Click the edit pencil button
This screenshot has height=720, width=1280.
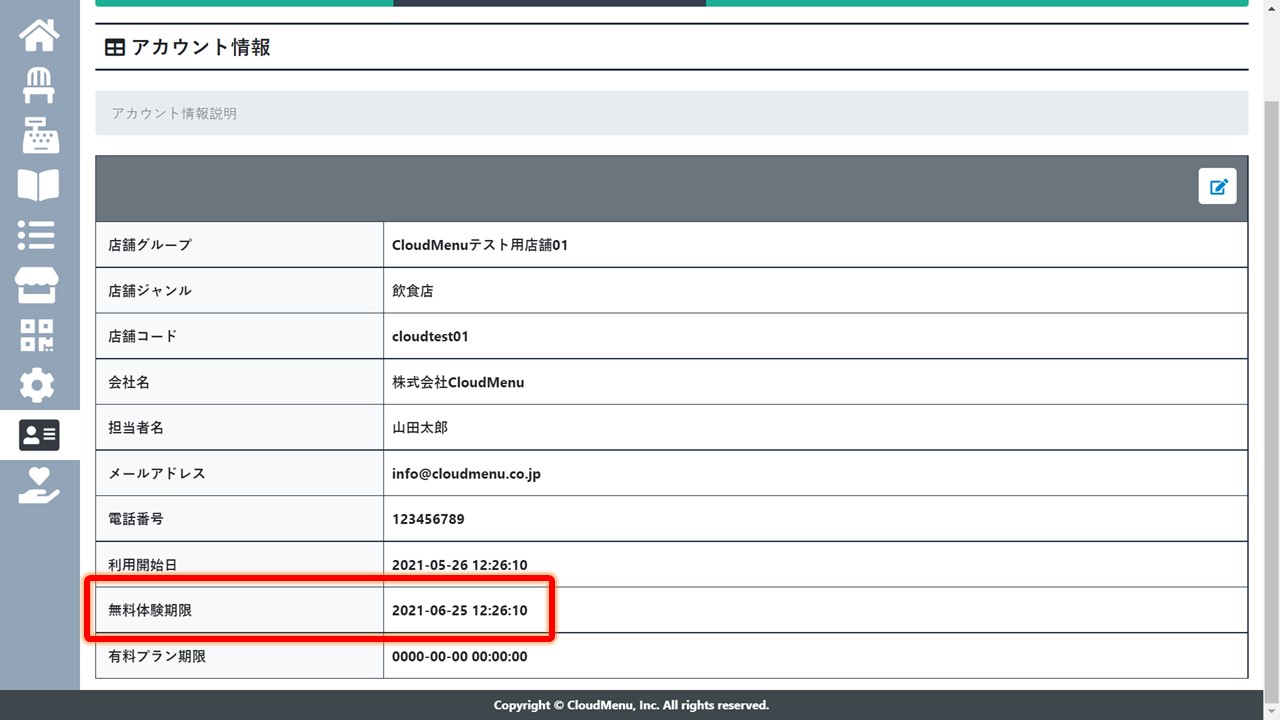tap(1218, 186)
